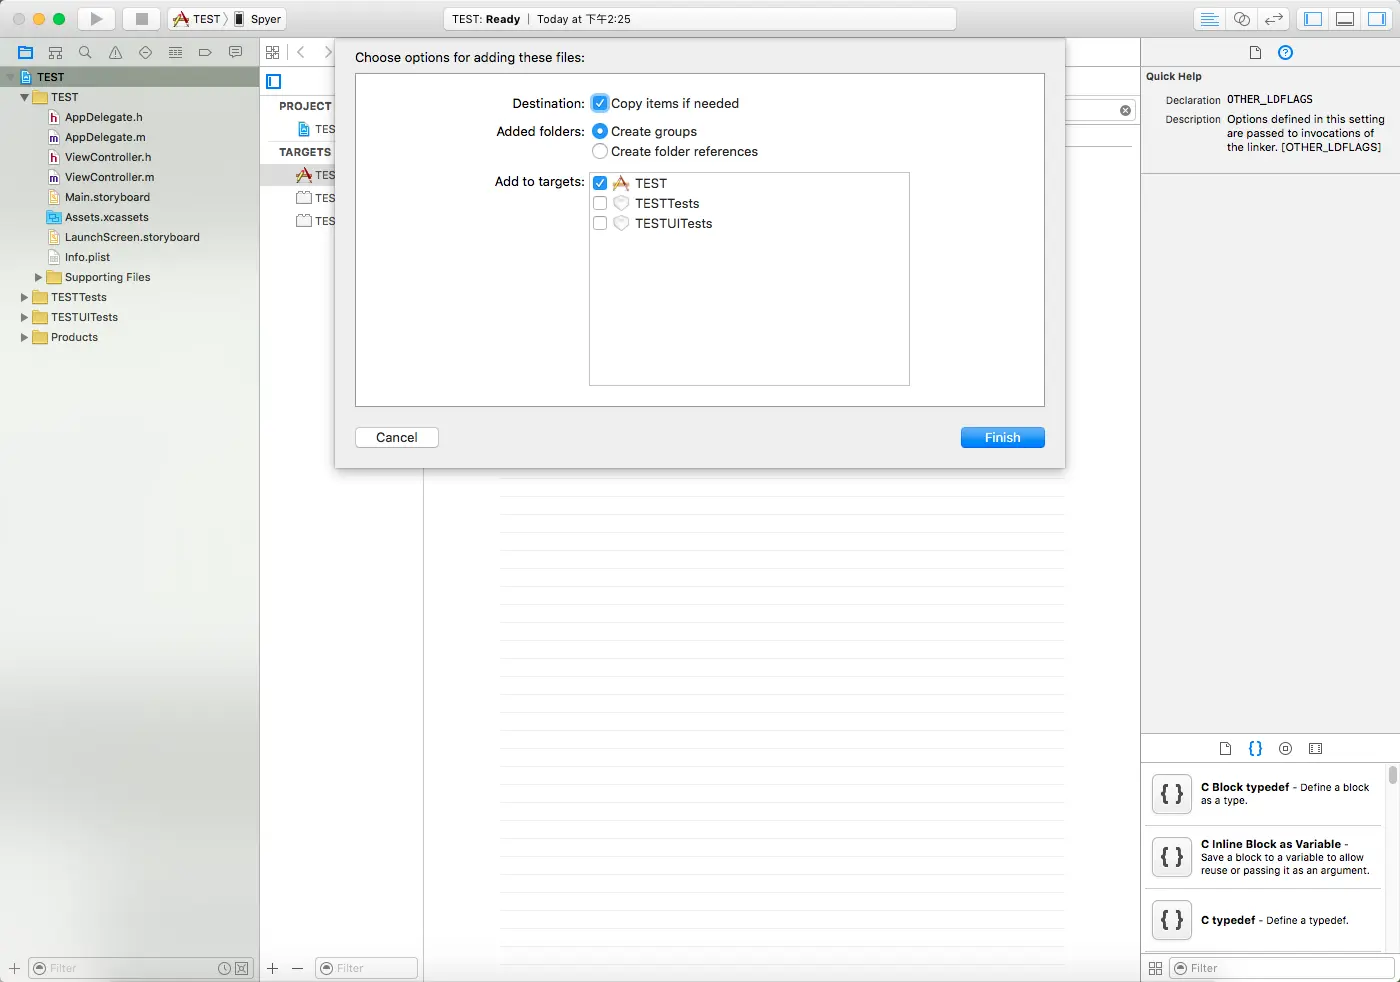Viewport: 1400px width, 982px height.
Task: Show the File inspector
Action: click(1255, 52)
